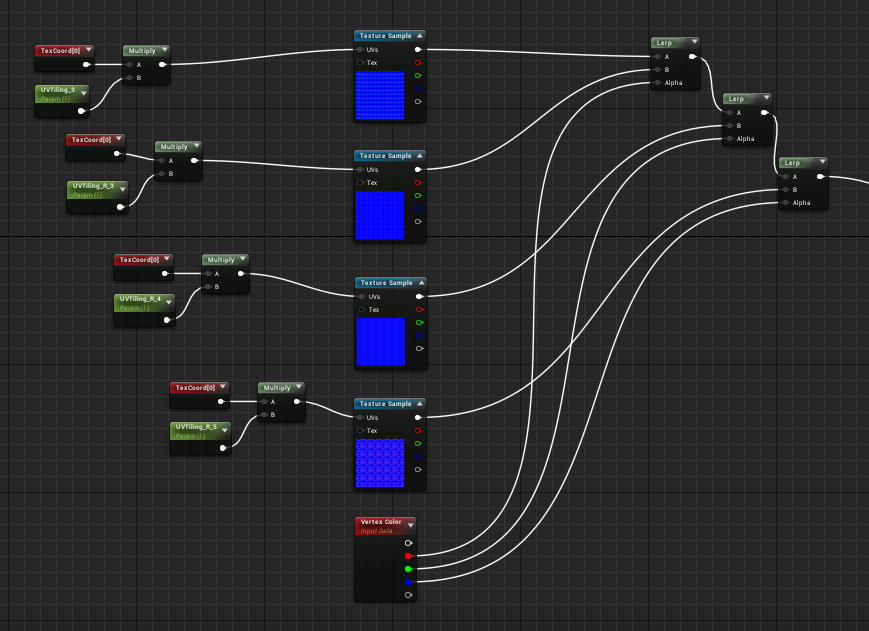Image resolution: width=869 pixels, height=631 pixels.
Task: Click UVs pin of Texture Sample fed by UVTiling_3 Multiply
Action: pos(361,50)
